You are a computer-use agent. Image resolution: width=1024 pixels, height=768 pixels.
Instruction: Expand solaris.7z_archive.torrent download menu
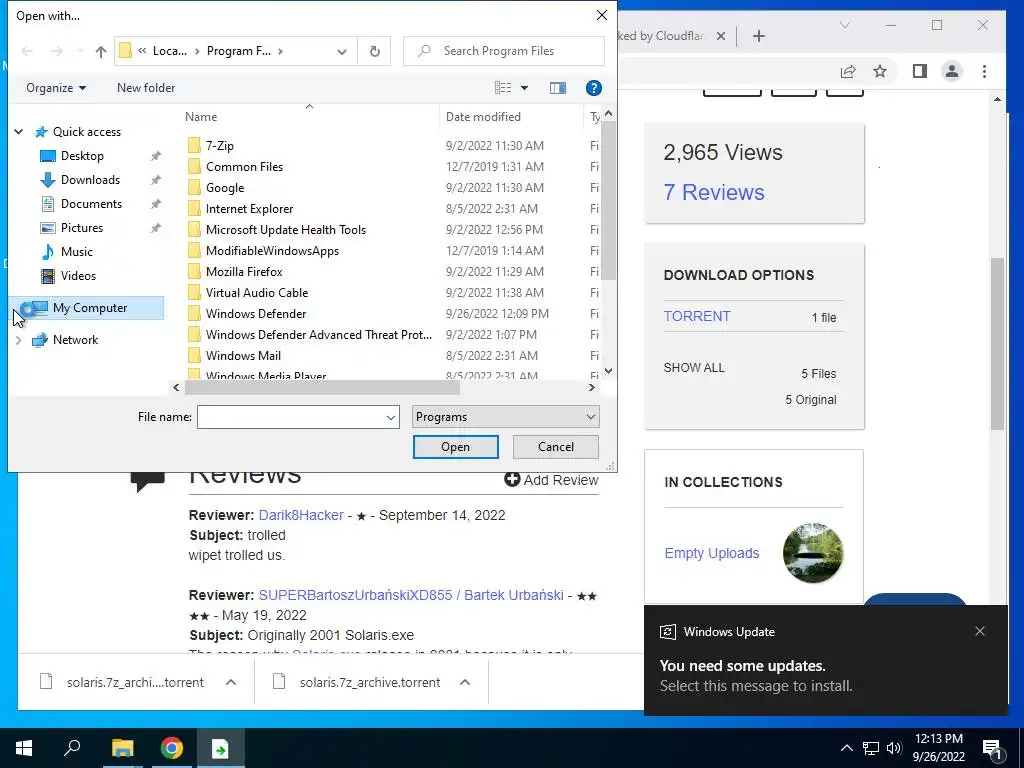tap(464, 682)
